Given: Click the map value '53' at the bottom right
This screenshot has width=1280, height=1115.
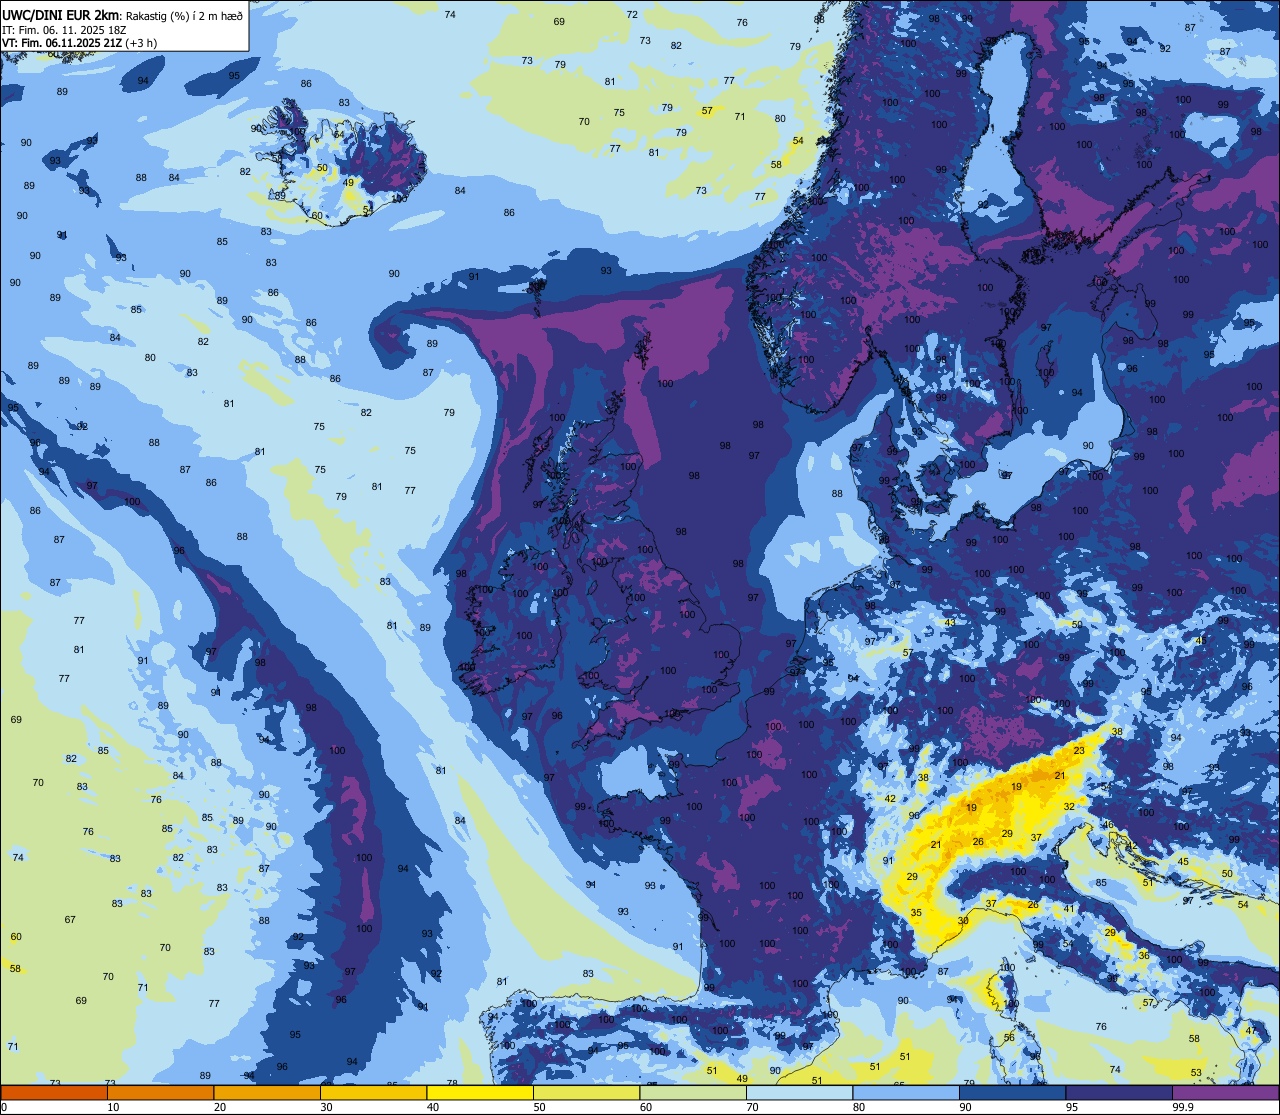Looking at the screenshot, I should [x=1196, y=1072].
